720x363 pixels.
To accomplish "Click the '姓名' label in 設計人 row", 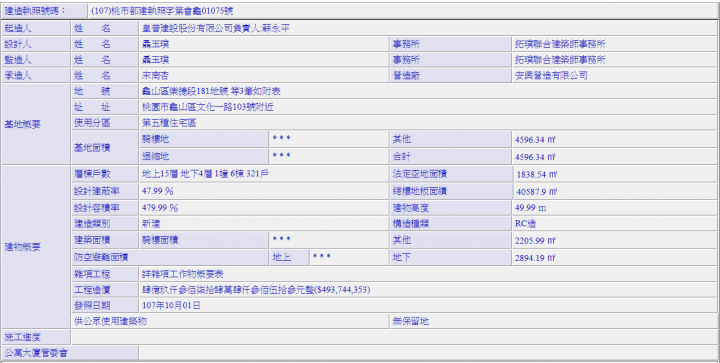I will pyautogui.click(x=92, y=44).
